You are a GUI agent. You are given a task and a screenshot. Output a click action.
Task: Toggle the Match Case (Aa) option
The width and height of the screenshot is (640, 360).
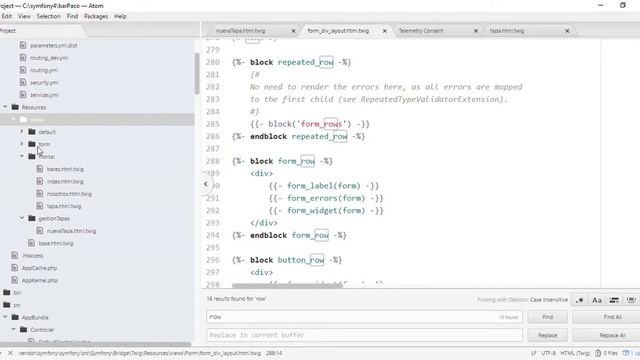click(596, 300)
